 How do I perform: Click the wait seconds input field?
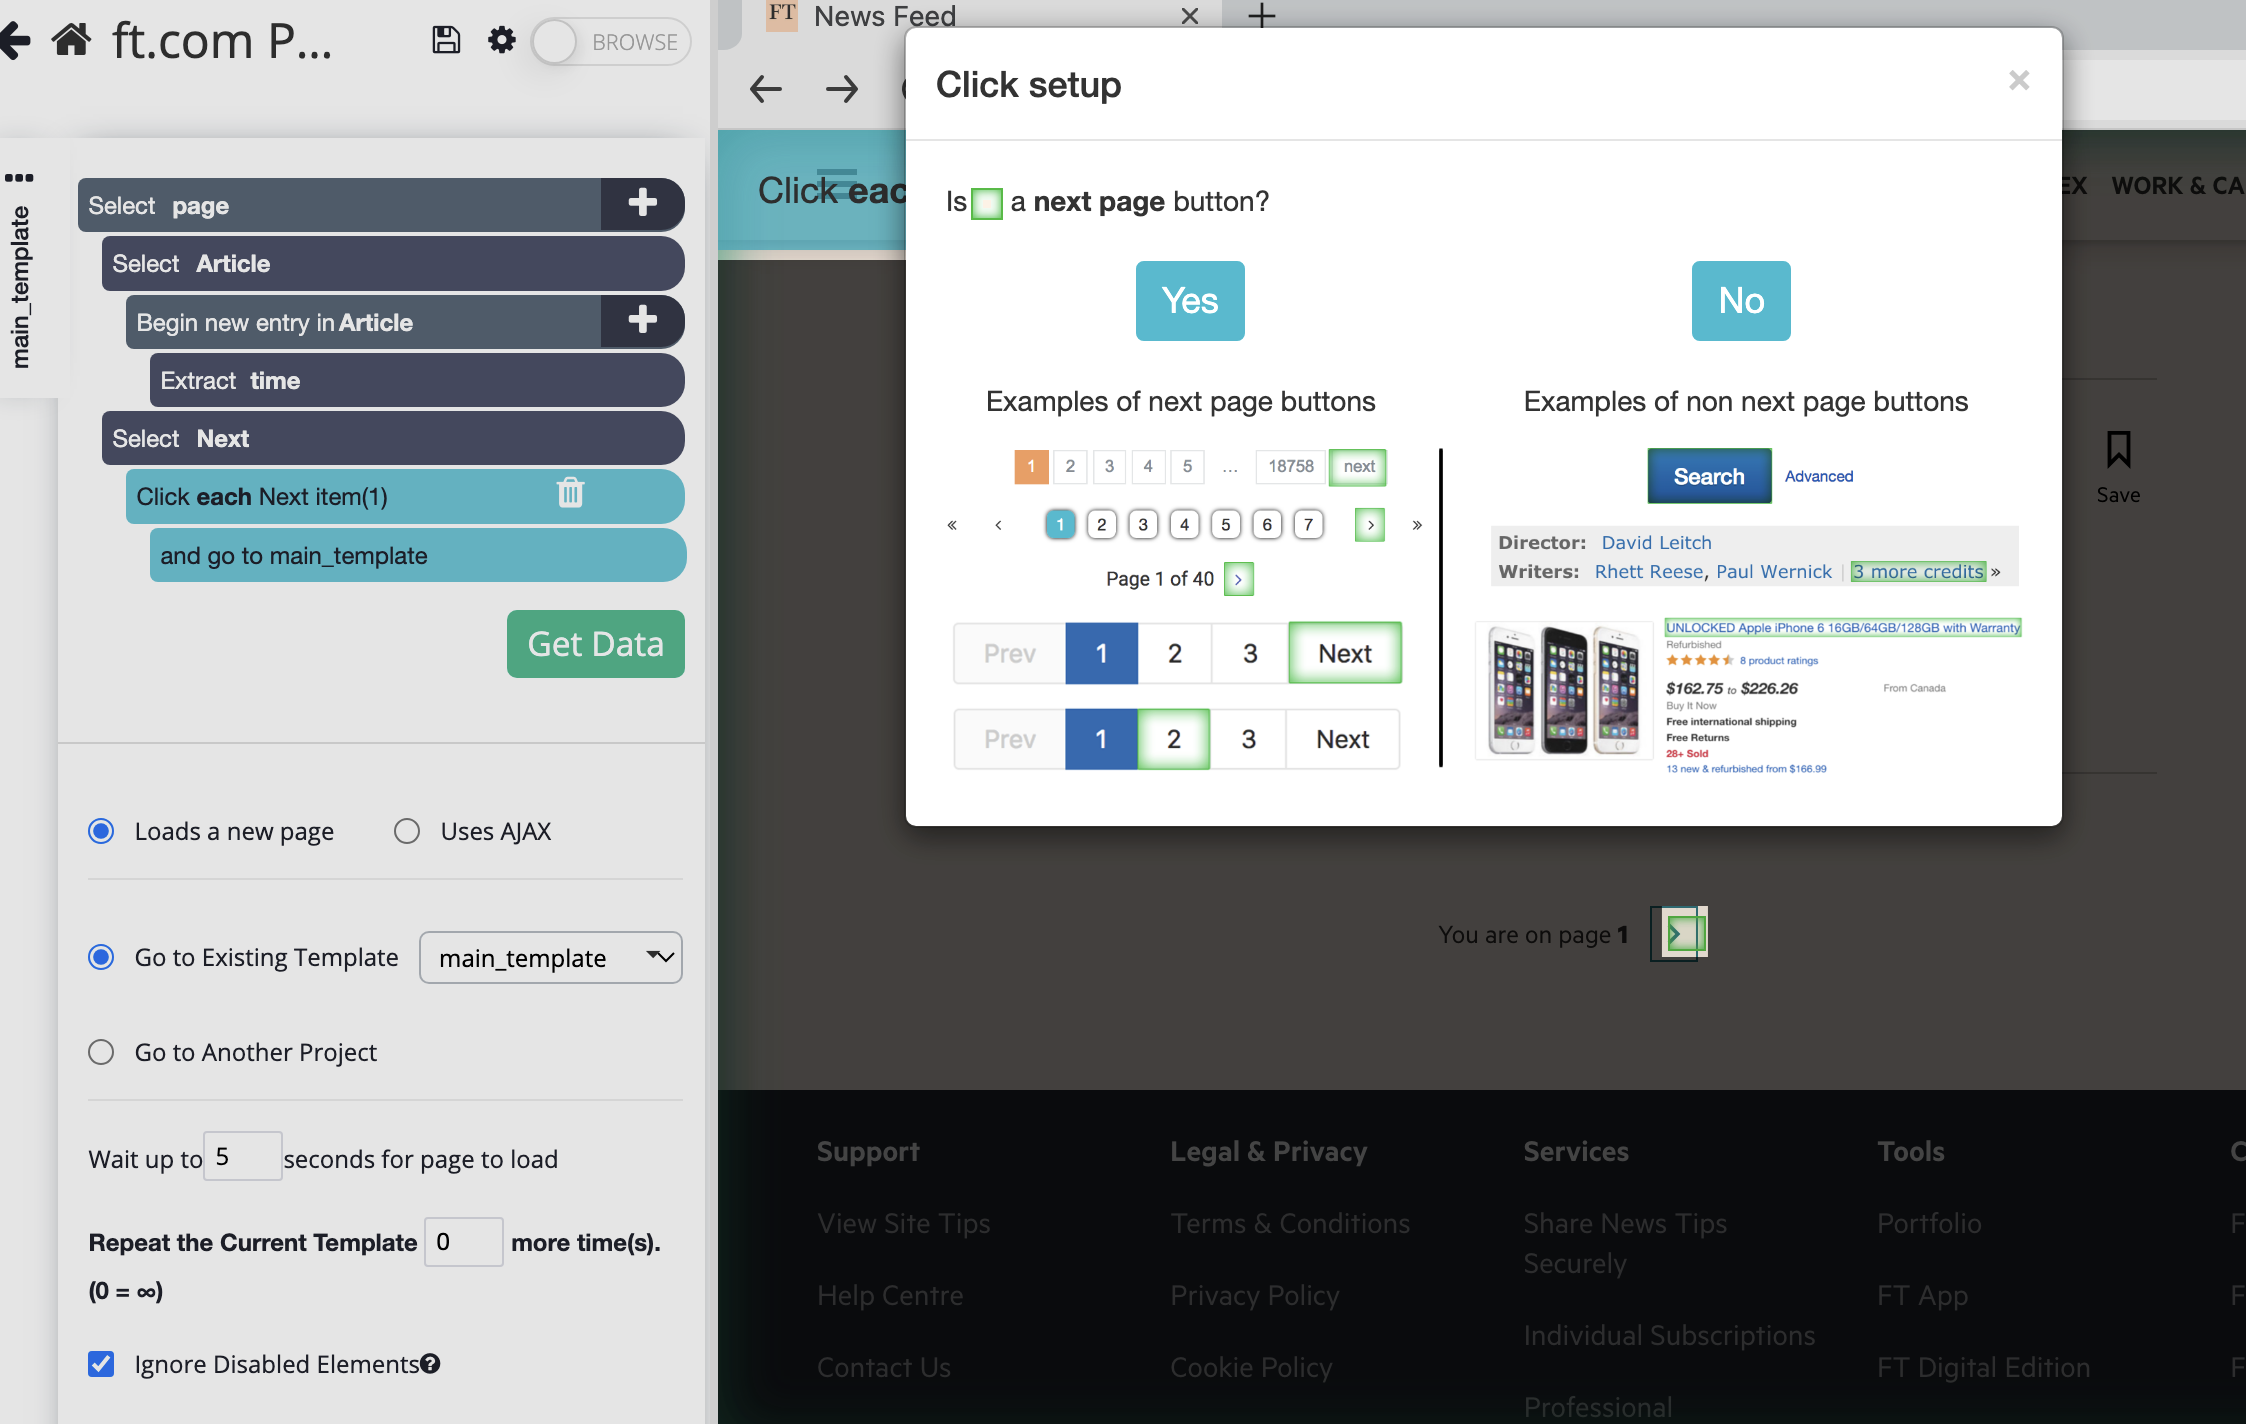pos(242,1157)
